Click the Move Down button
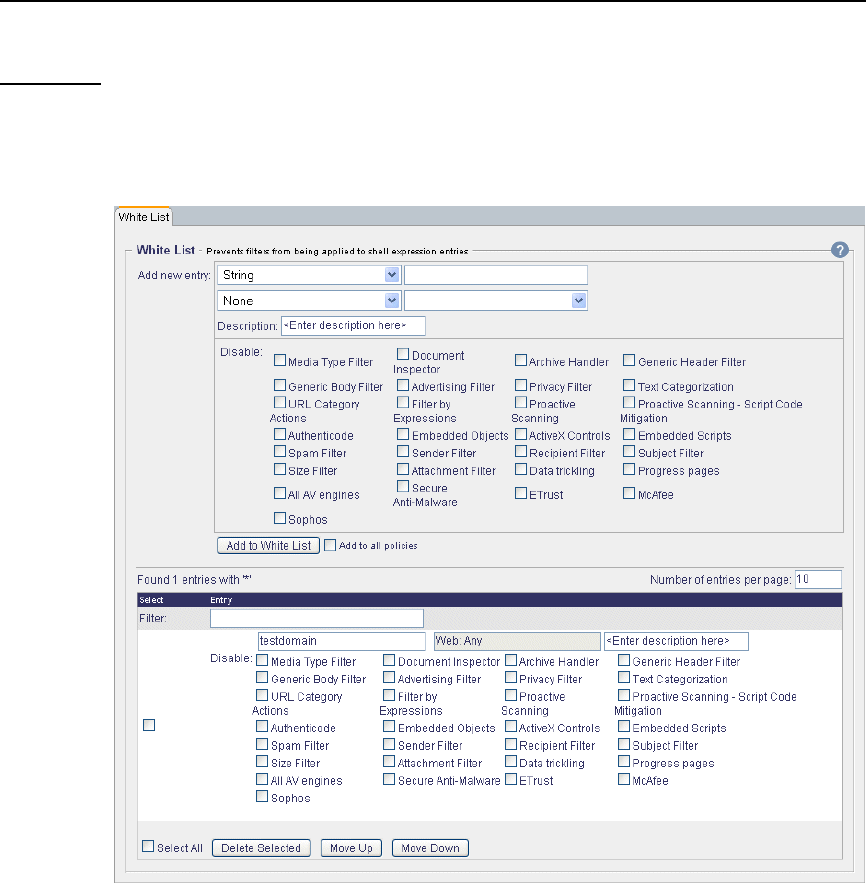The height and width of the screenshot is (883, 866). (x=430, y=848)
